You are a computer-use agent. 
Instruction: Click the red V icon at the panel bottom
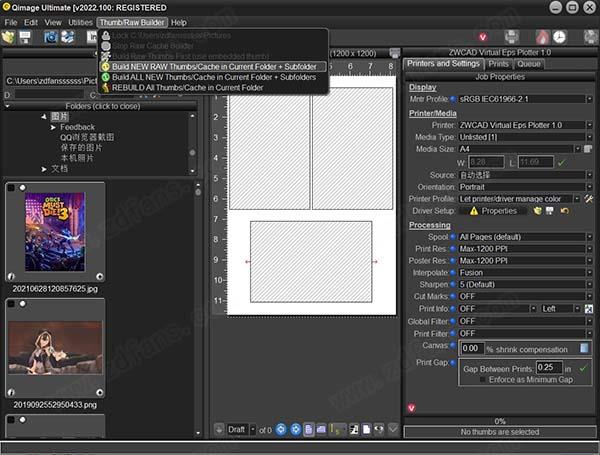point(412,408)
